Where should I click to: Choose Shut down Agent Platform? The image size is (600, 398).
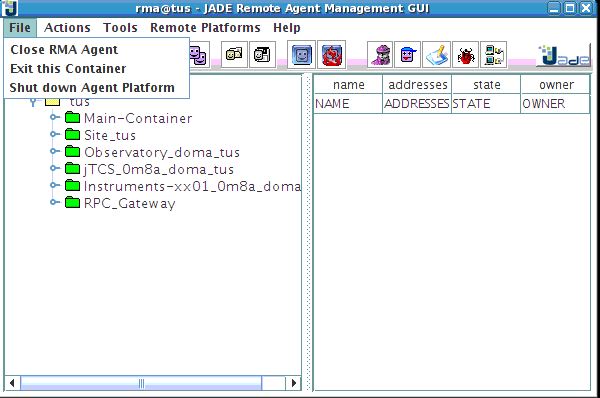point(92,88)
